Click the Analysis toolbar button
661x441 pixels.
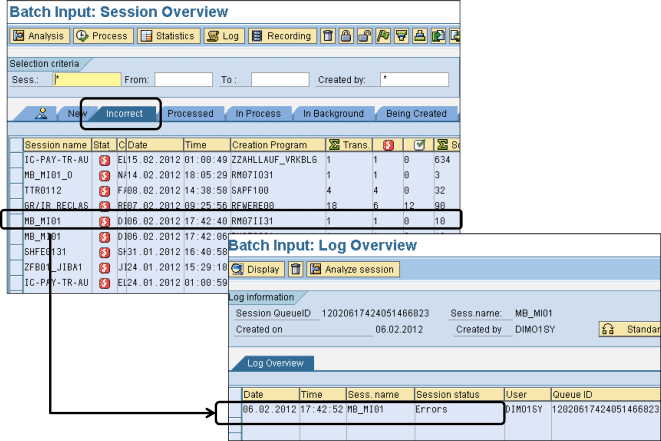pyautogui.click(x=39, y=36)
